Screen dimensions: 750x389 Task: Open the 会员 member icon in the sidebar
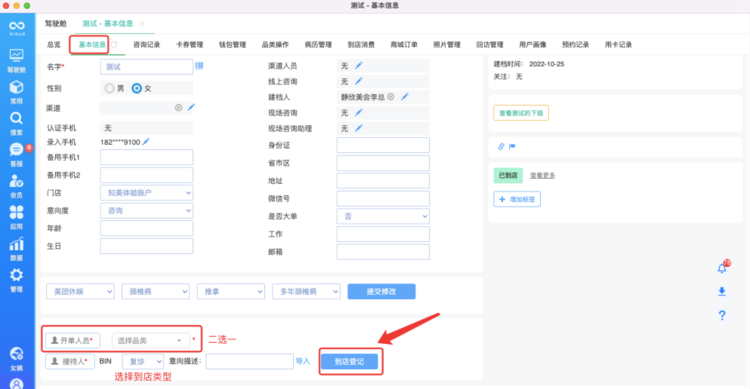pos(16,181)
